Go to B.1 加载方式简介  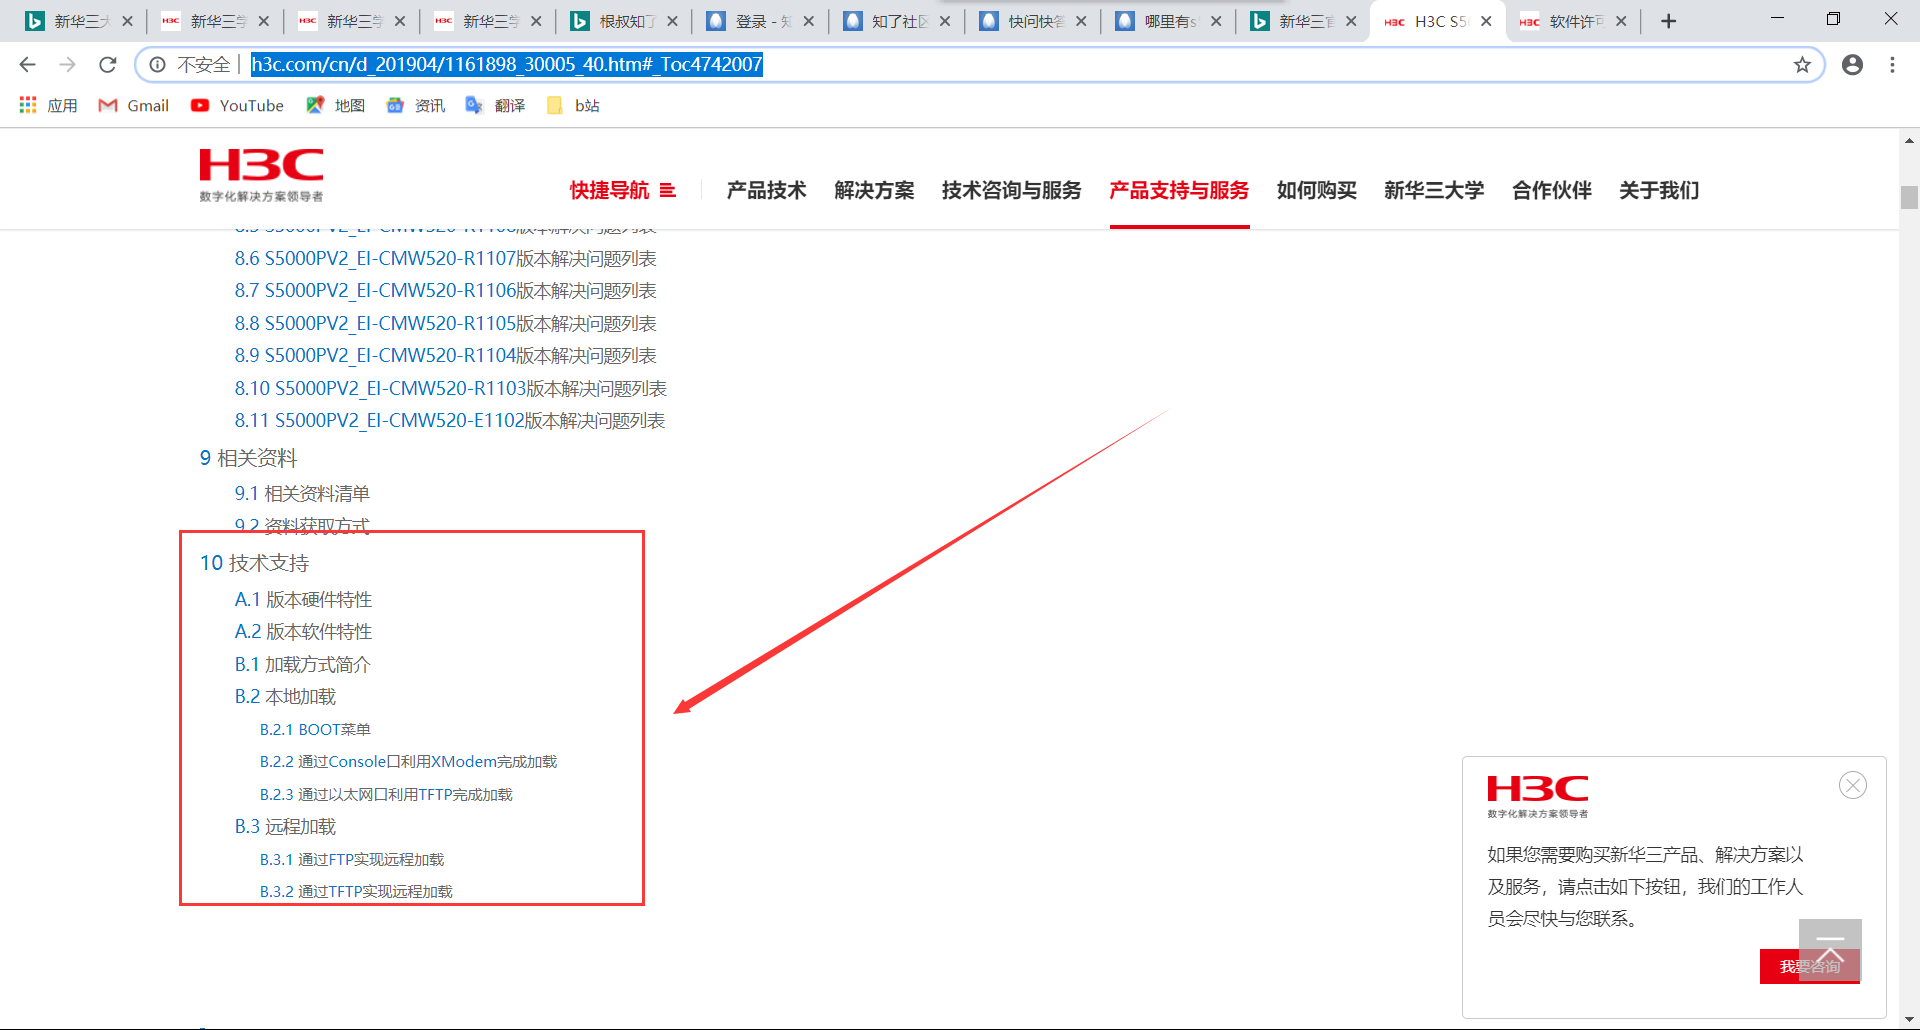tap(303, 665)
